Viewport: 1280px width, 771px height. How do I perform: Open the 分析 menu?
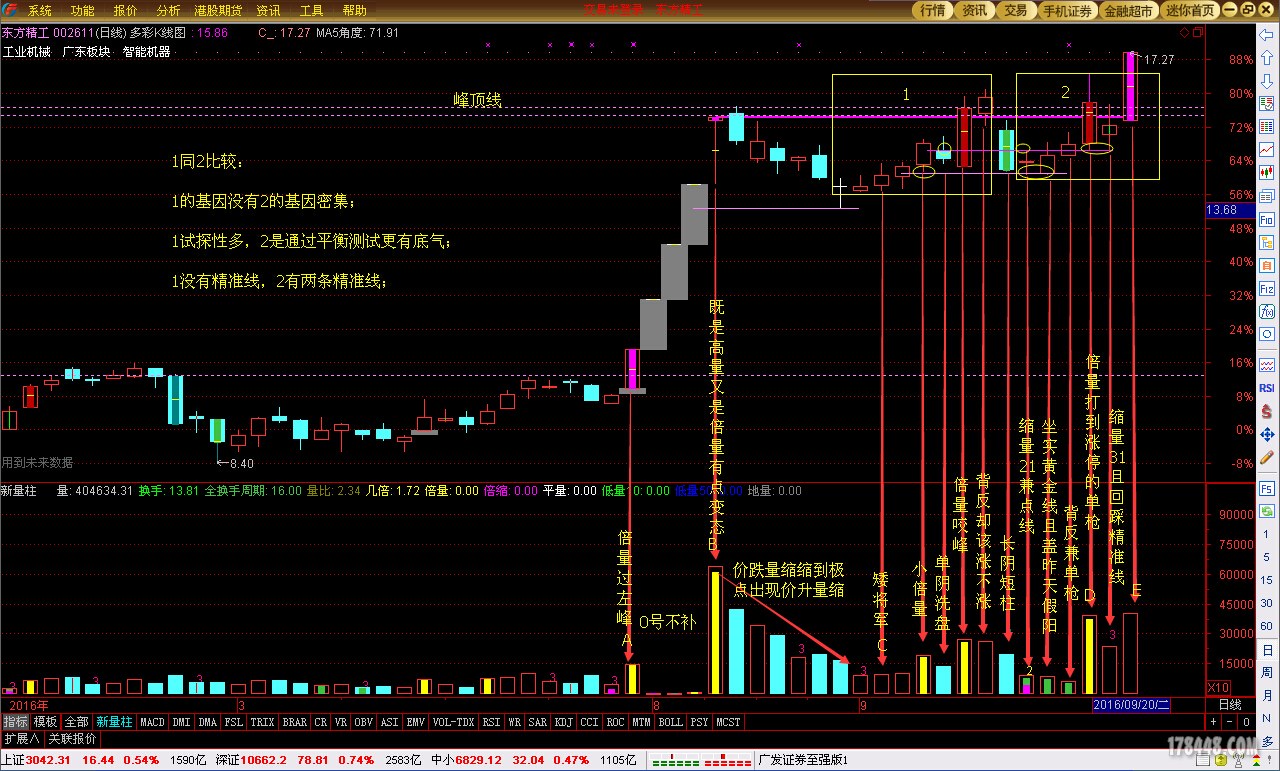pyautogui.click(x=168, y=11)
